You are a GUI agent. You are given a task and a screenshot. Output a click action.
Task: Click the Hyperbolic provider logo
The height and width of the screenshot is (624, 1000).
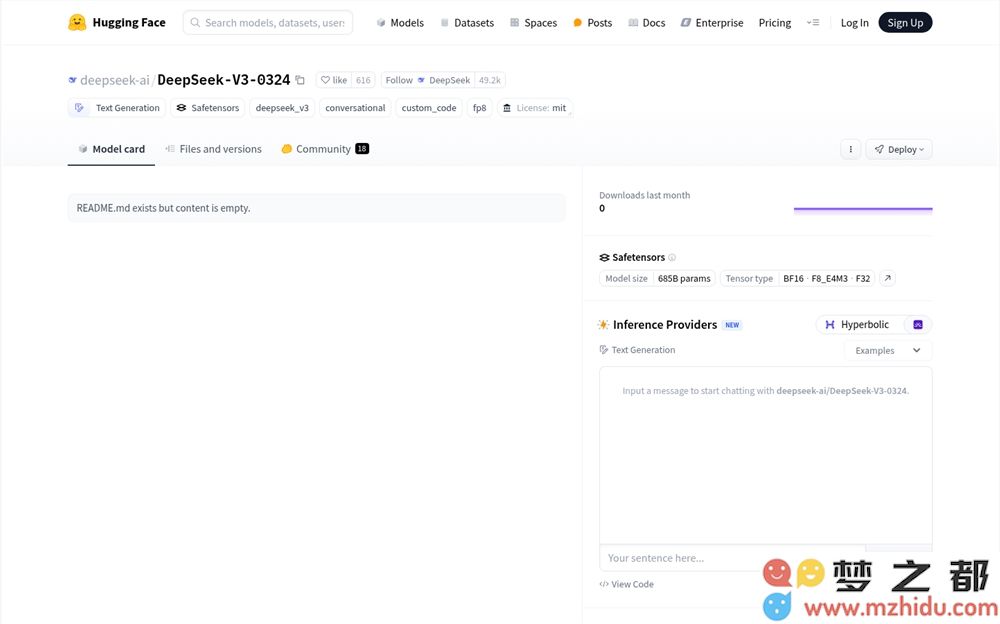pyautogui.click(x=830, y=325)
